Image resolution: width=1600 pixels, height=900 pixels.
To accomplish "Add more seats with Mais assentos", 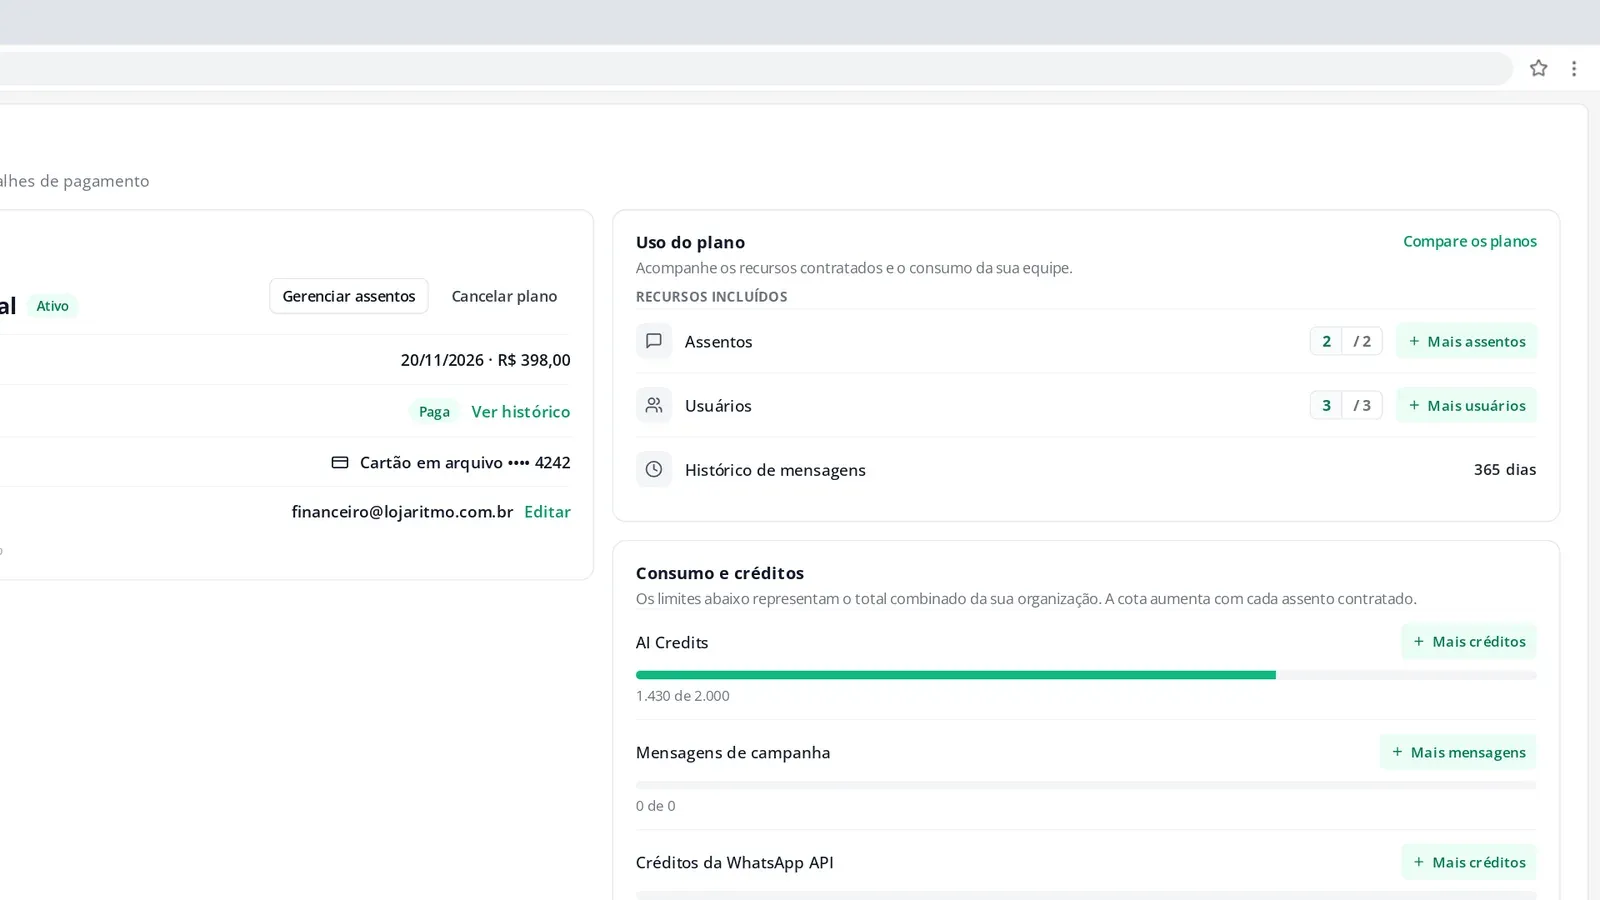I will point(1466,341).
